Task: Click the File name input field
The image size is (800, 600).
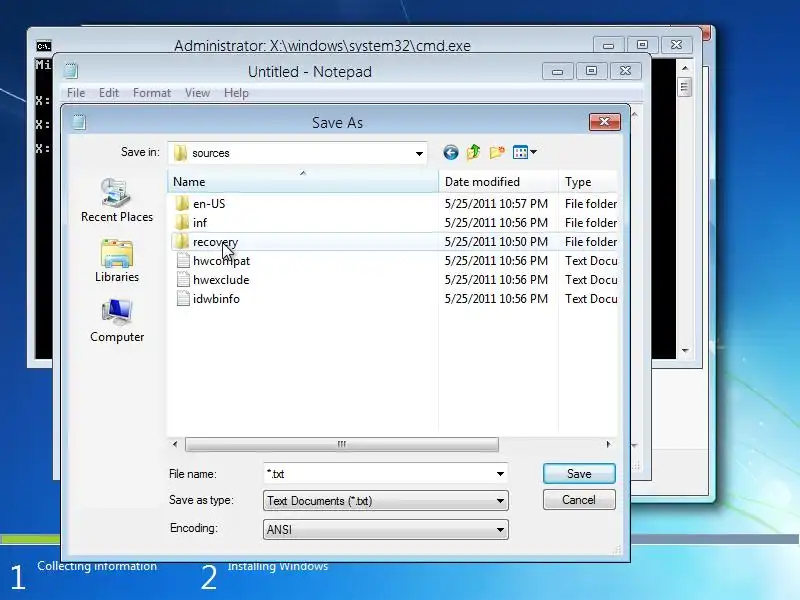Action: pyautogui.click(x=379, y=474)
